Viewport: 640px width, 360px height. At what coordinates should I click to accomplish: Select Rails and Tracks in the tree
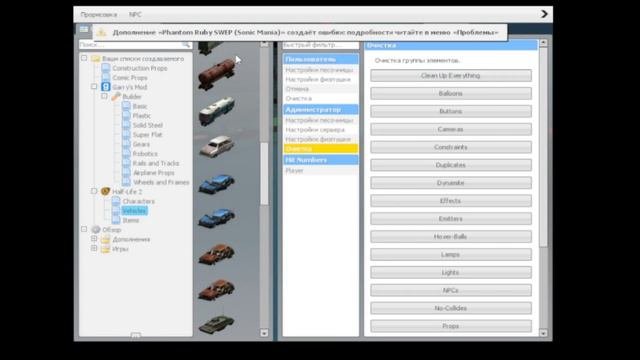tap(156, 163)
